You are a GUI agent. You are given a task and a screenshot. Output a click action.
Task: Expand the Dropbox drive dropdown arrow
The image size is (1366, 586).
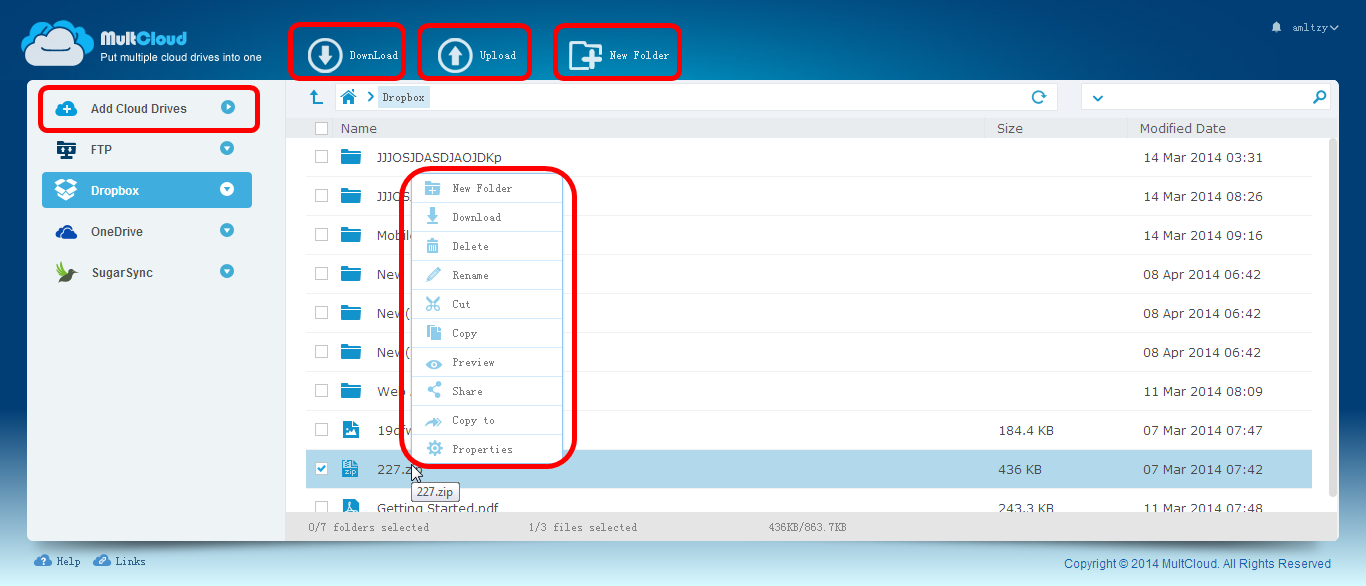coord(227,189)
